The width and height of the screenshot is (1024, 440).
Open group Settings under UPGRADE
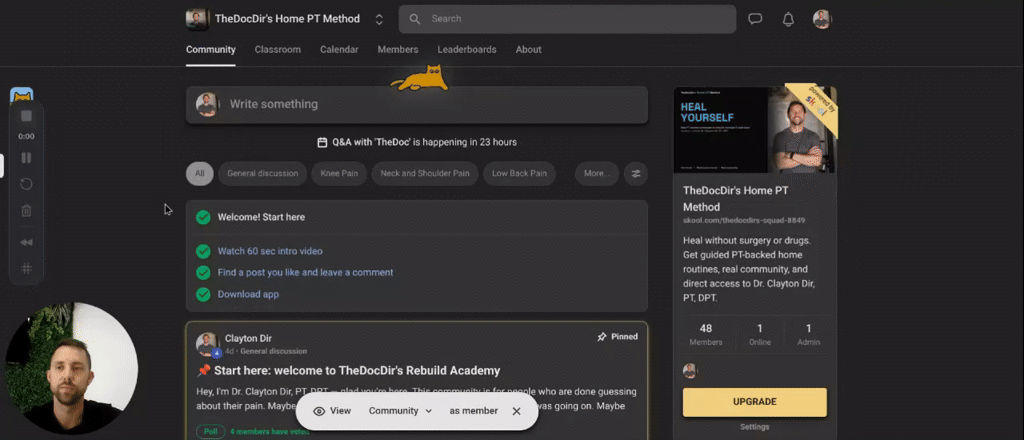pos(754,427)
